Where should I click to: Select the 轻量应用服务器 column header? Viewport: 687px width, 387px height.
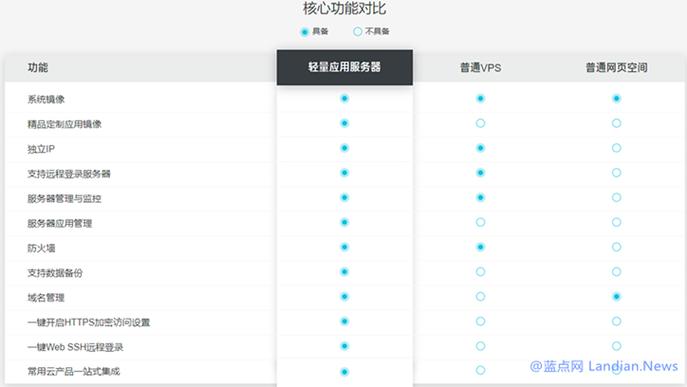344,67
